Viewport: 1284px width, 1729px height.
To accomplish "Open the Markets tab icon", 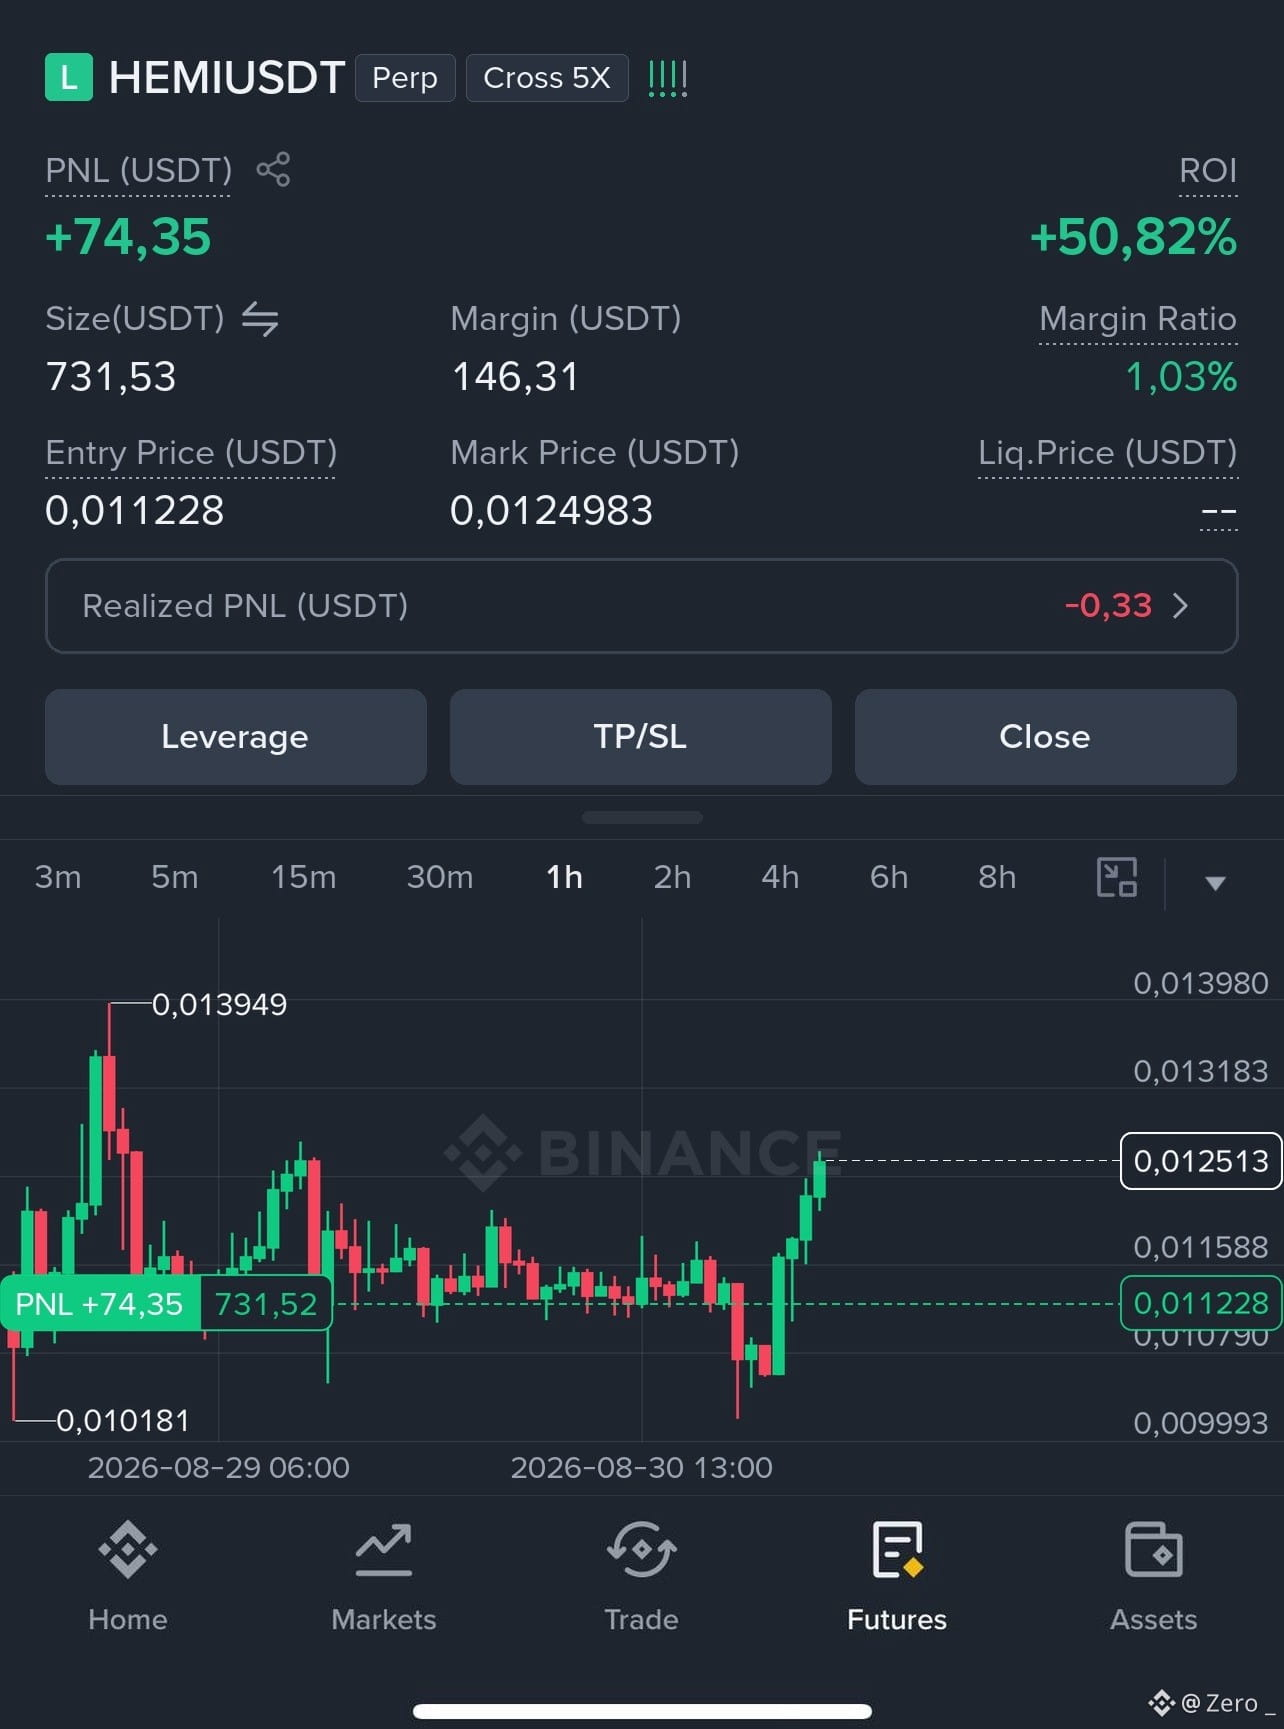I will [x=384, y=1550].
